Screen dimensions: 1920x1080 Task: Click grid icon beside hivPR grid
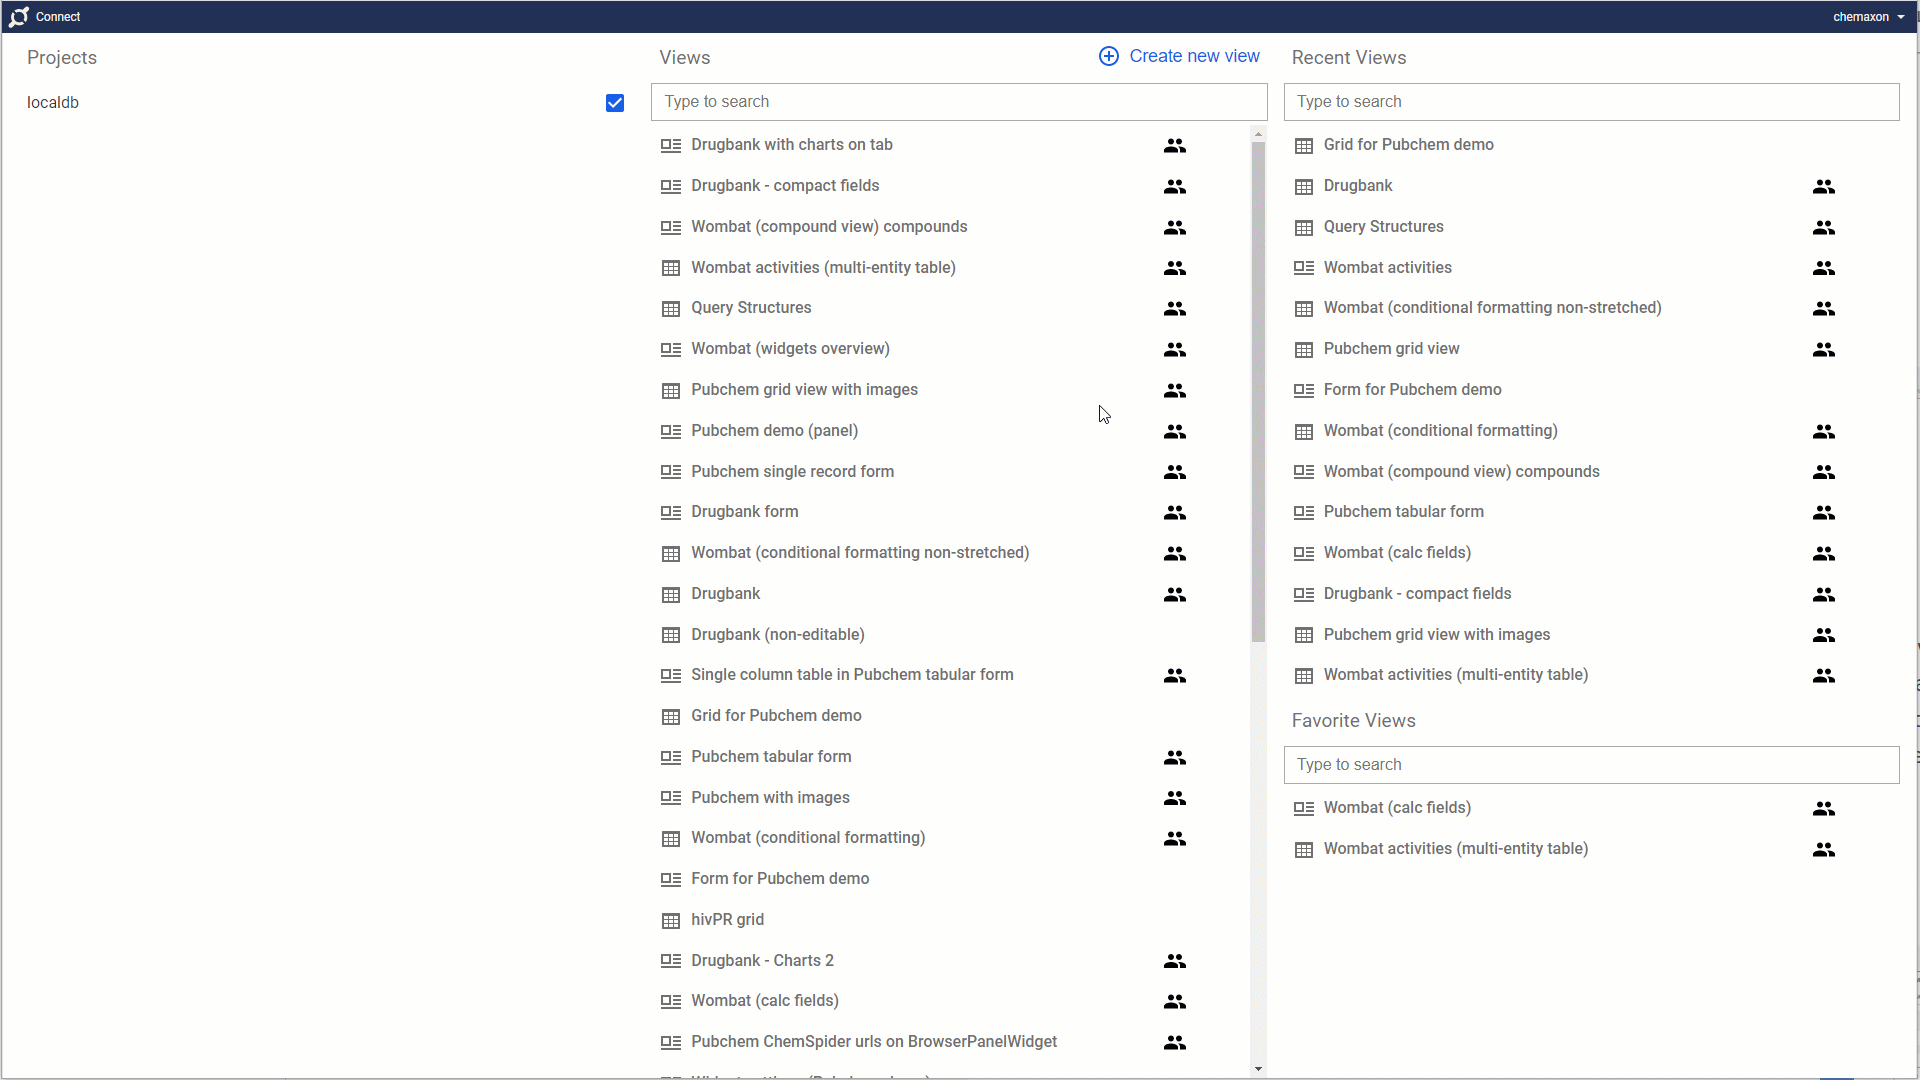tap(671, 921)
